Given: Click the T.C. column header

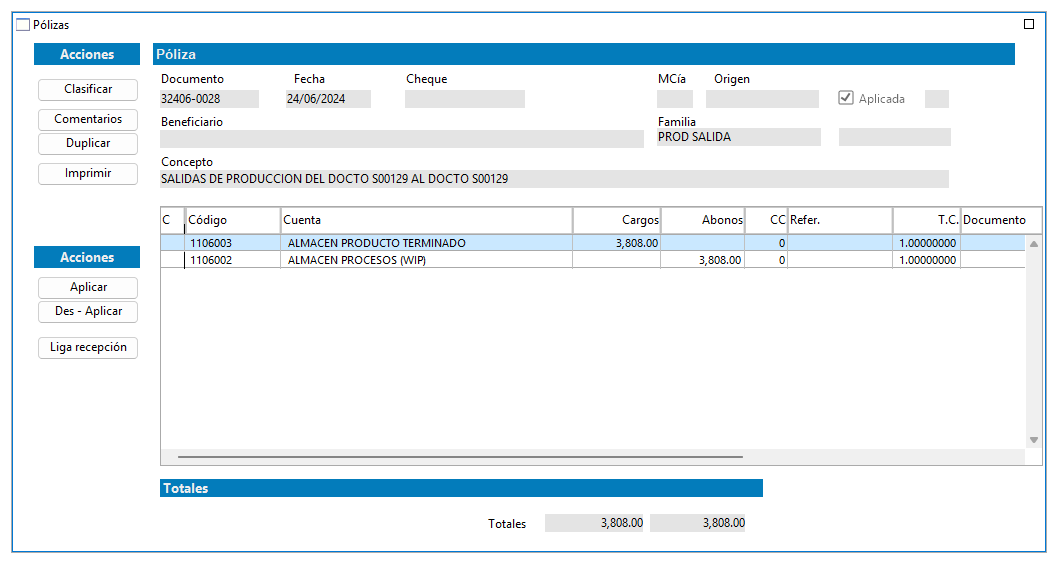Looking at the screenshot, I should tap(927, 220).
